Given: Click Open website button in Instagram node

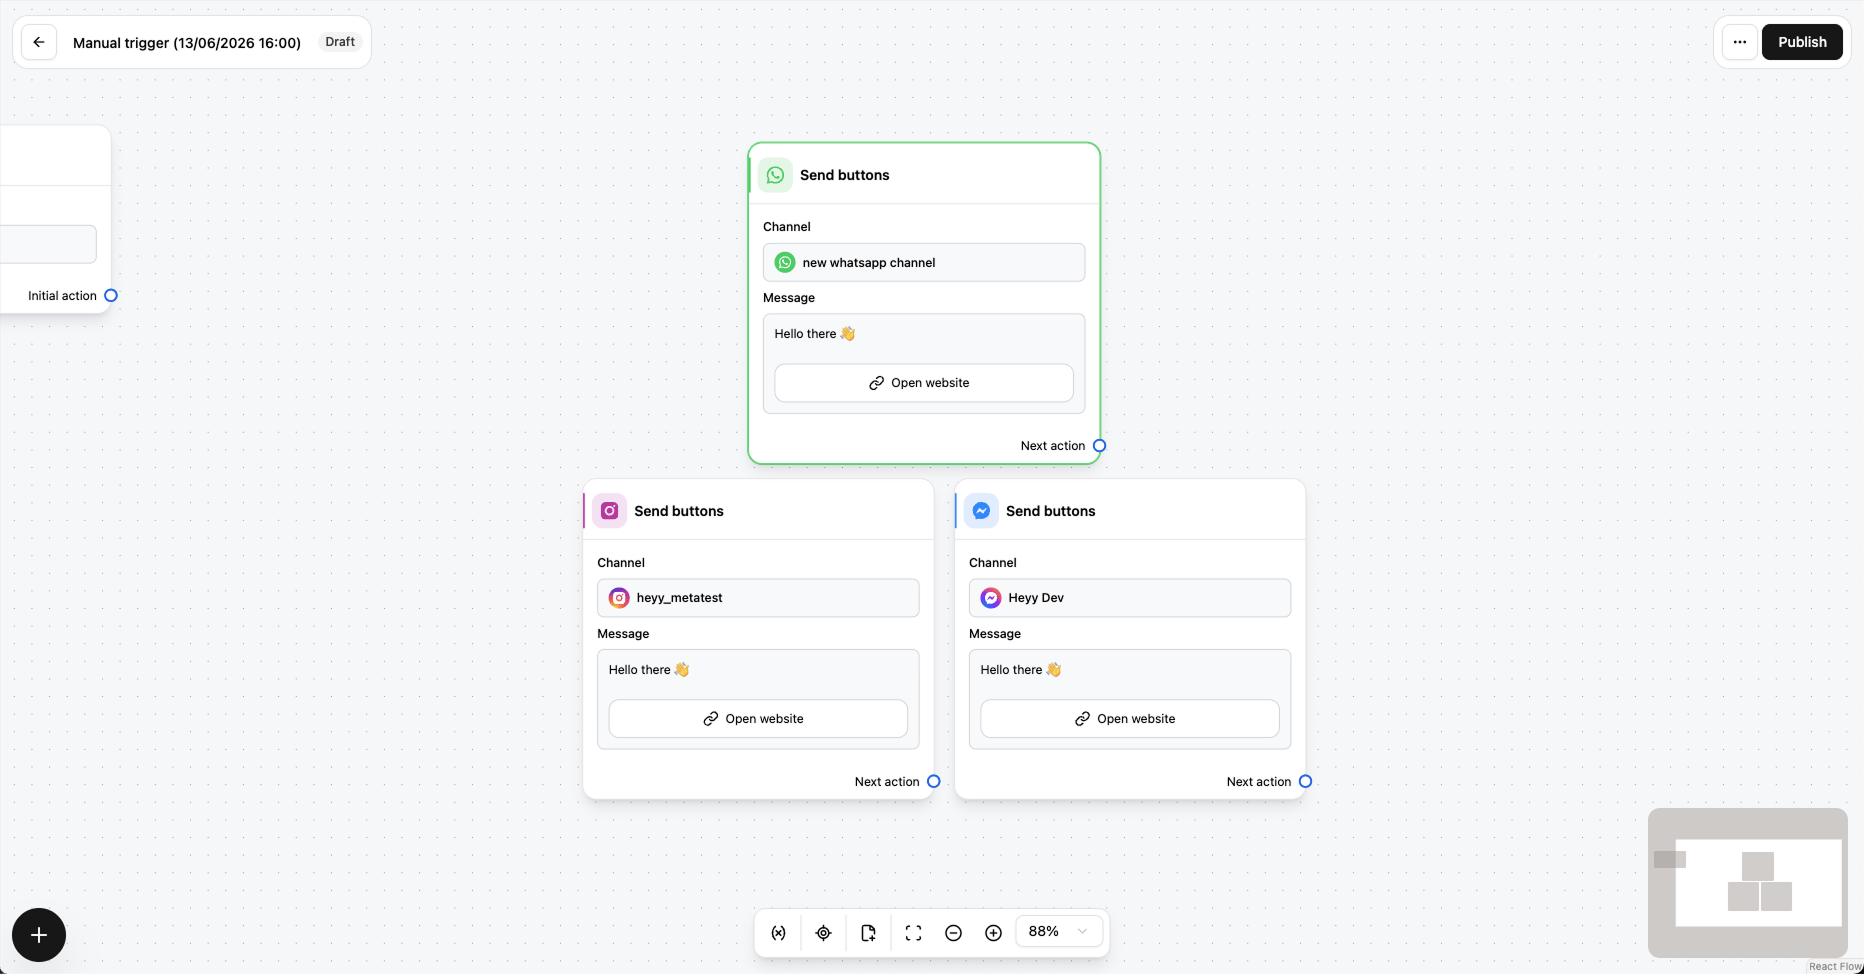Looking at the screenshot, I should tap(758, 719).
